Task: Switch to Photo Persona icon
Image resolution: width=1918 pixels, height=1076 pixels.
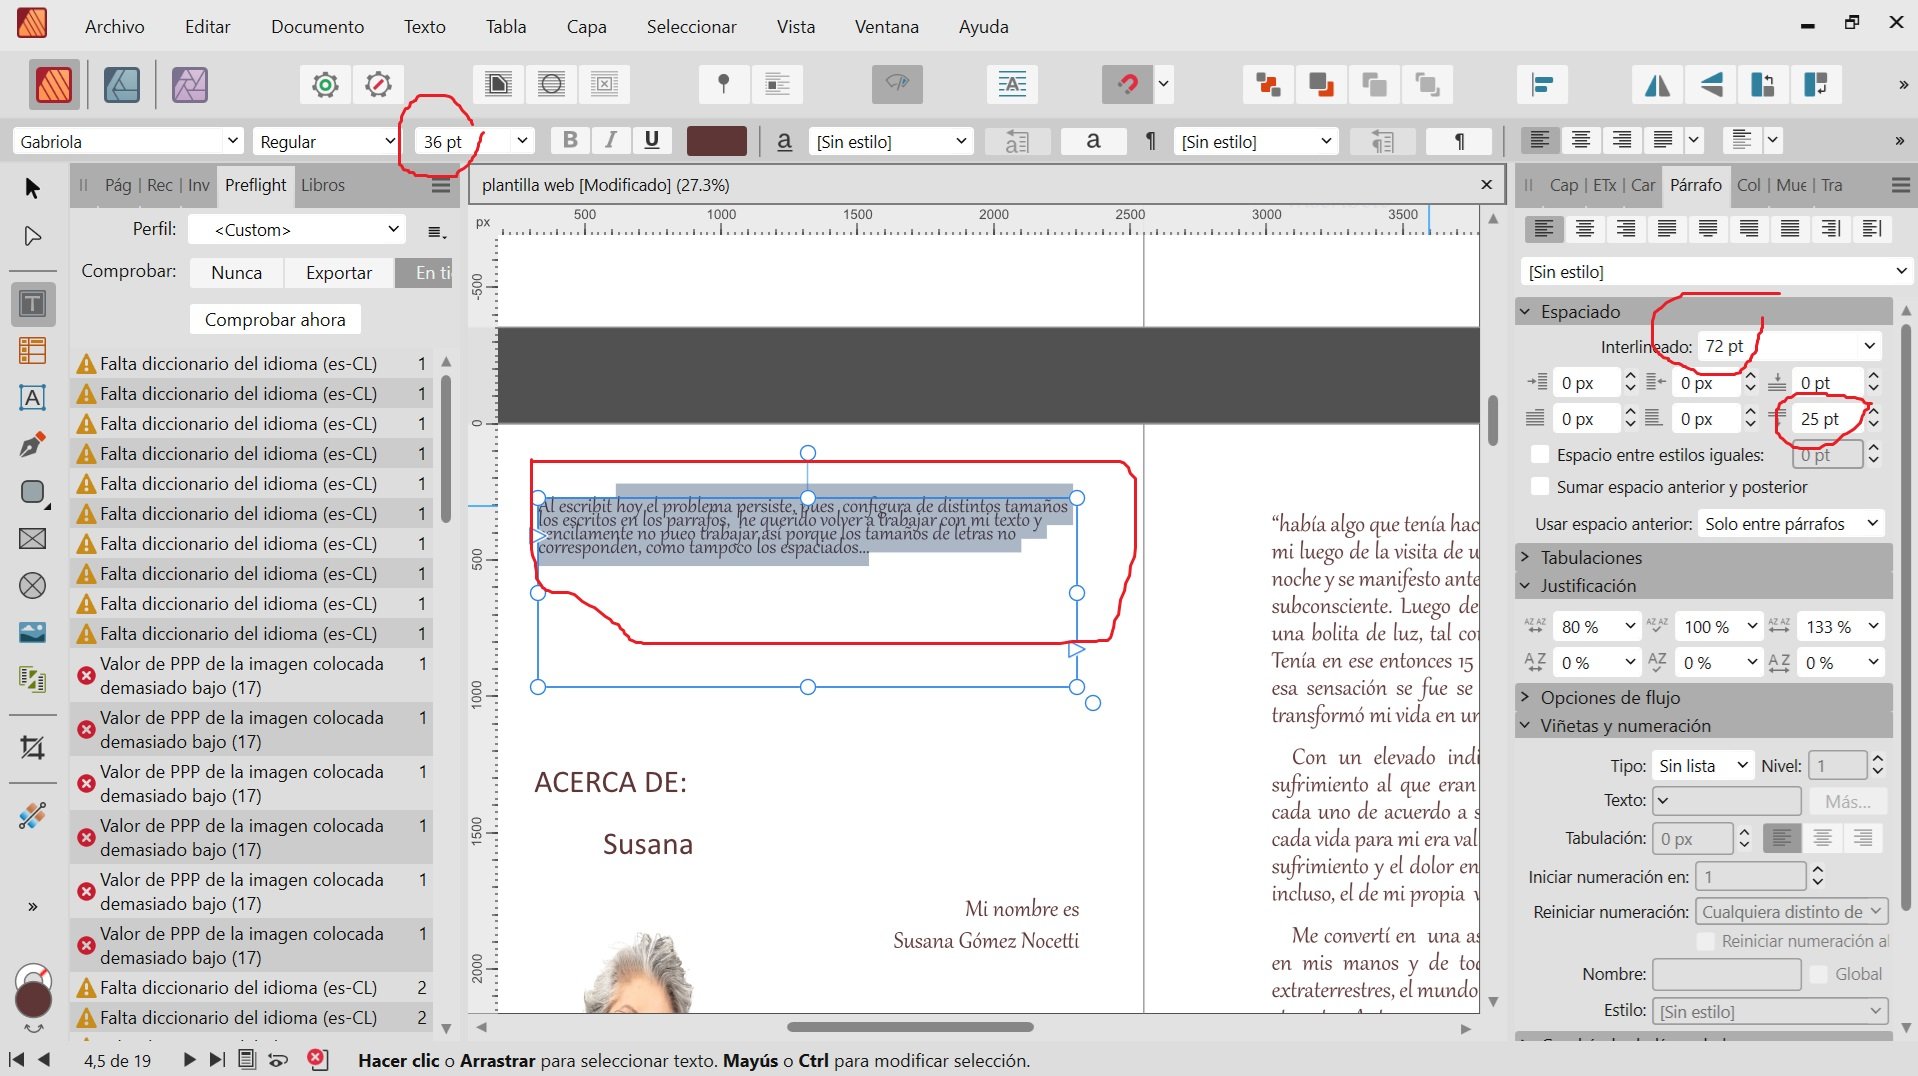Action: [189, 85]
